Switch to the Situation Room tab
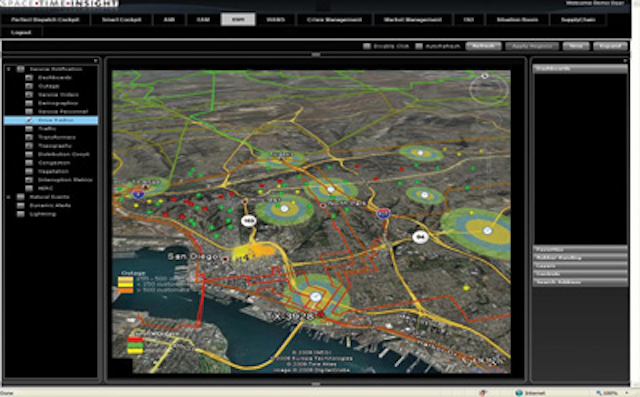This screenshot has height=397, width=640. click(x=517, y=20)
